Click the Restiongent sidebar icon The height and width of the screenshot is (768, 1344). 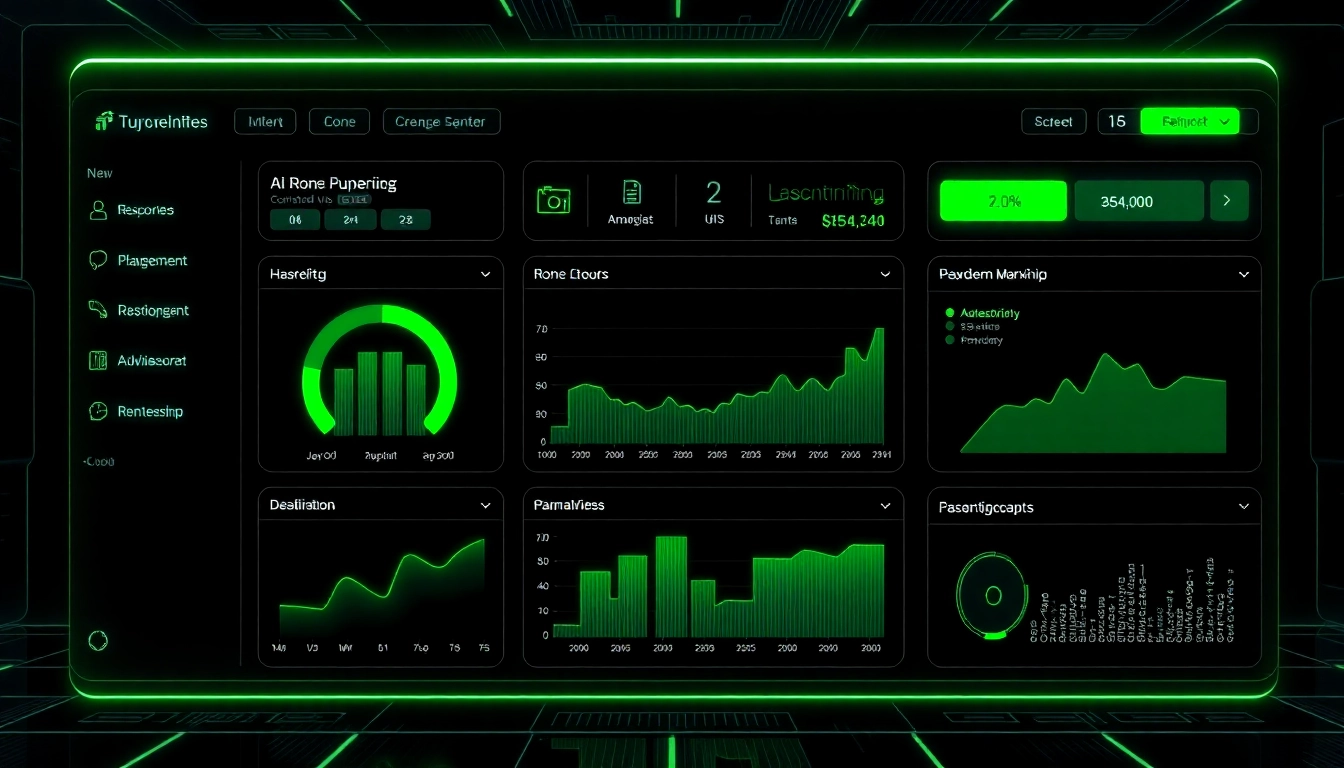tap(98, 310)
